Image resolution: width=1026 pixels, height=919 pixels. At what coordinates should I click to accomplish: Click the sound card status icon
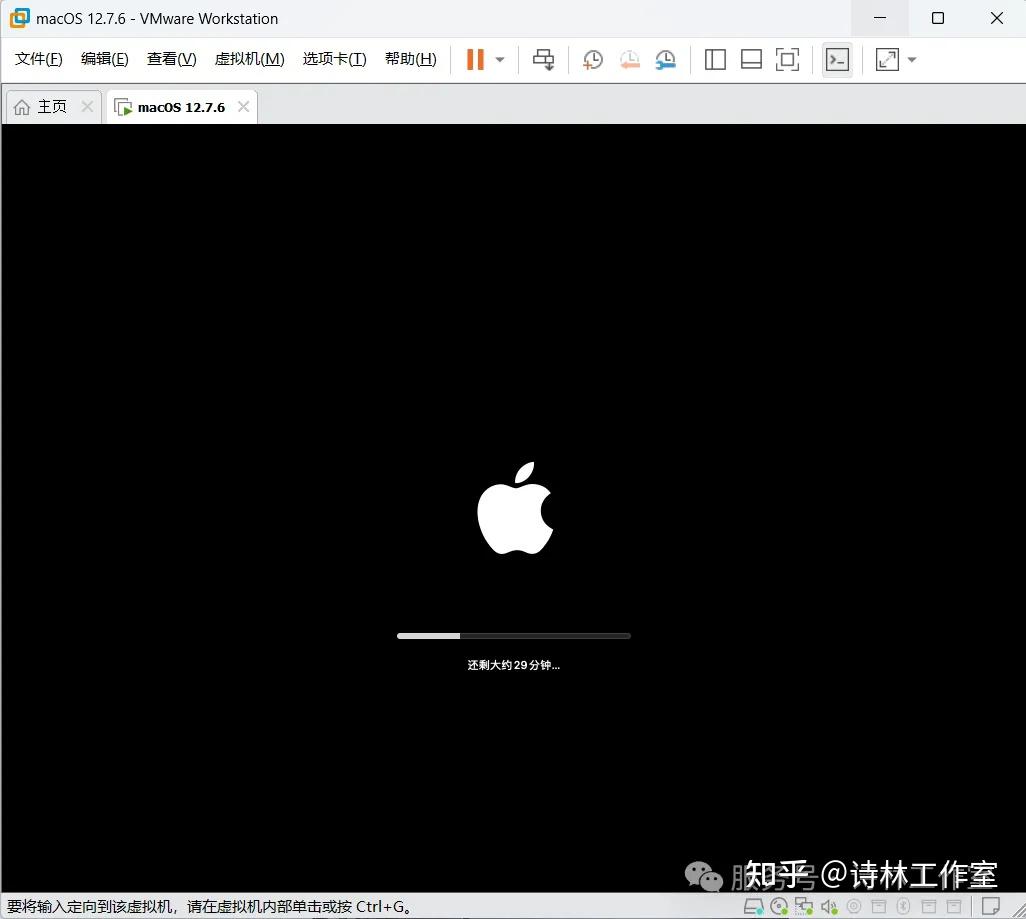point(829,907)
